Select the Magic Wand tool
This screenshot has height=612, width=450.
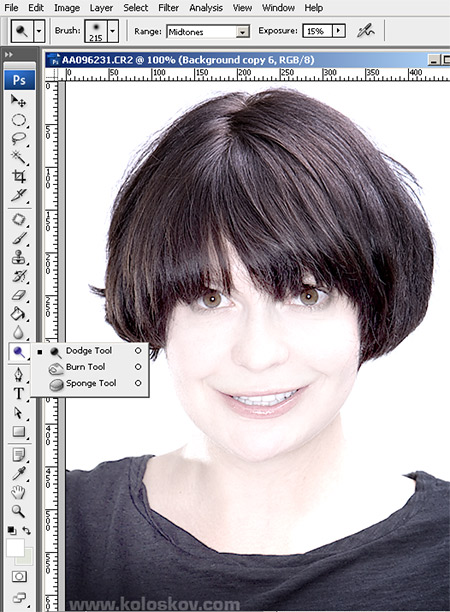point(18,157)
